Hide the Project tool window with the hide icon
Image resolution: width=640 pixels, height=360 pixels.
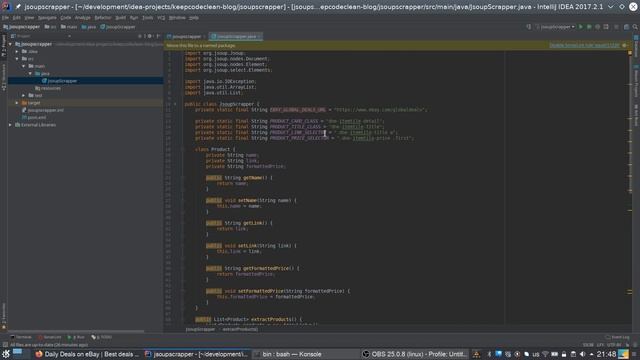click(x=158, y=36)
